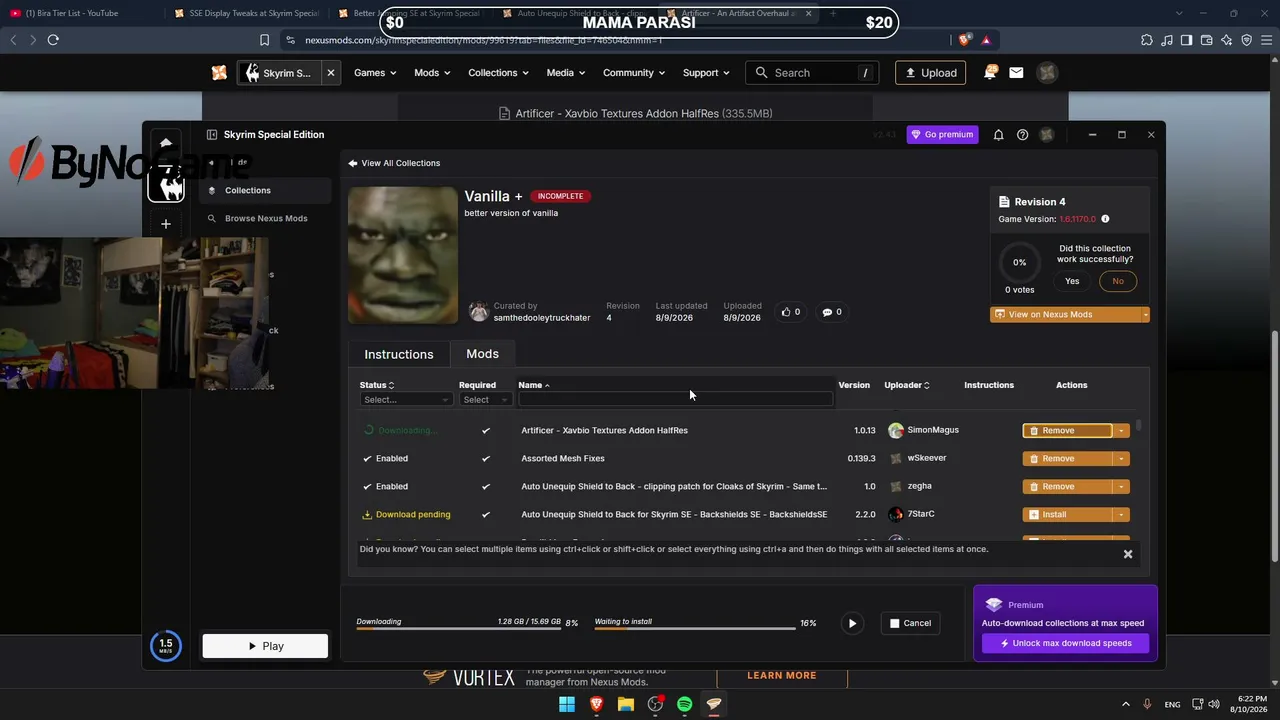Viewport: 1280px width, 720px height.
Task: Search on Nexus Mods website
Action: pos(814,73)
